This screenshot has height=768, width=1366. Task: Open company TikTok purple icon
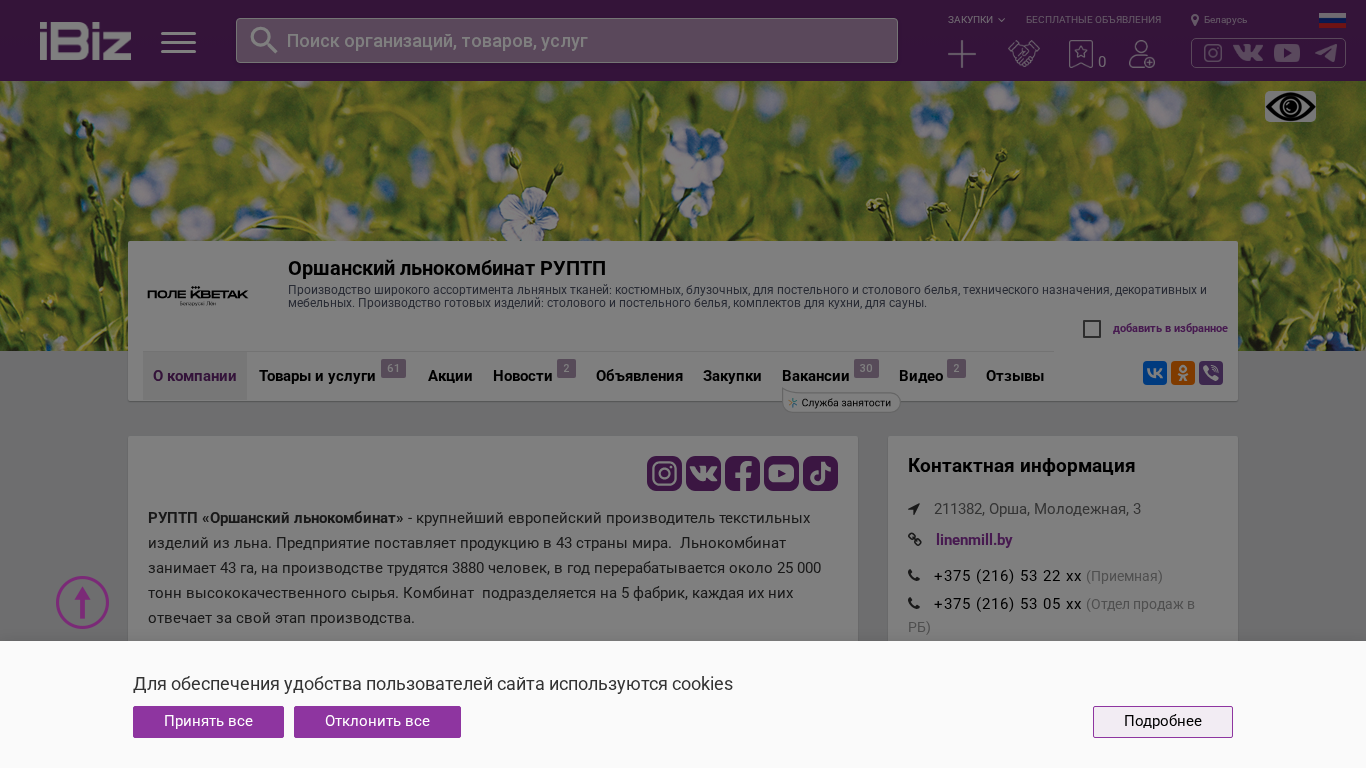click(820, 473)
